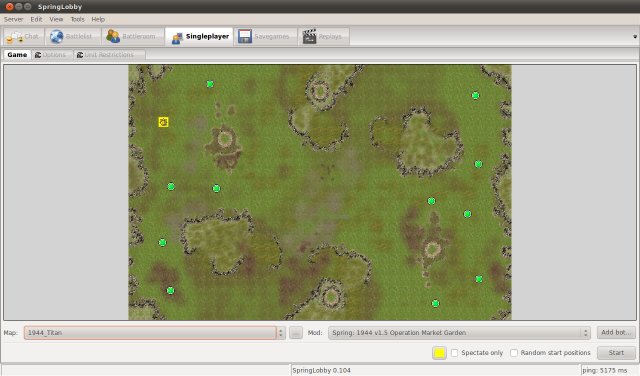Open the Server menu

(x=13, y=19)
